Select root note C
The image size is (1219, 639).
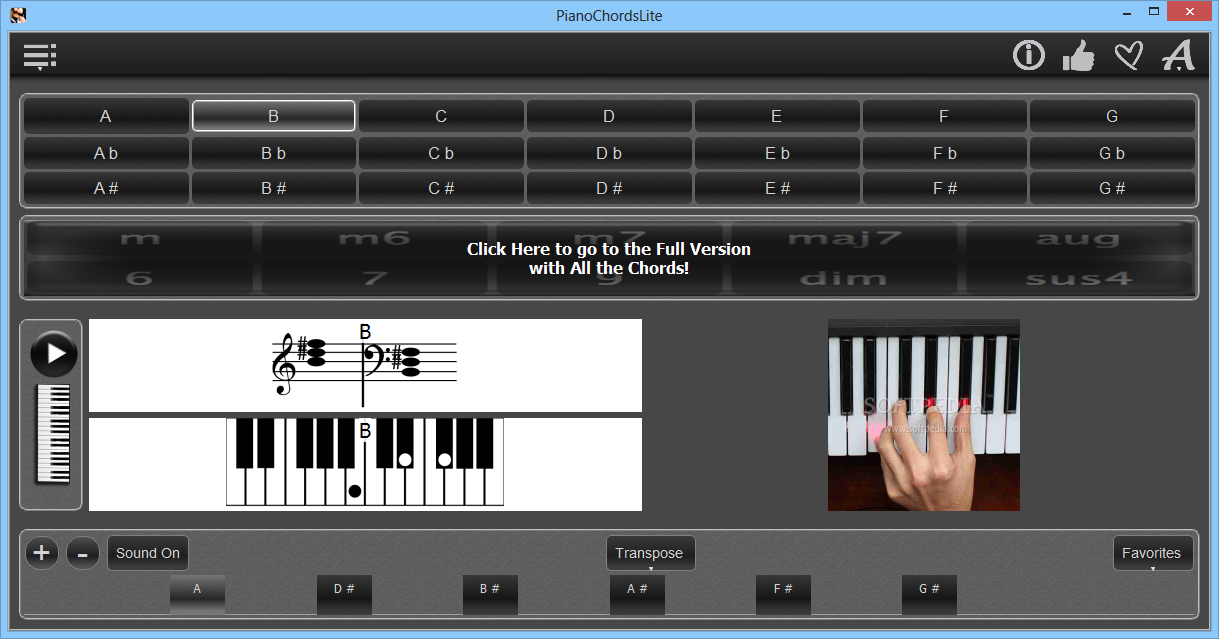(441, 116)
